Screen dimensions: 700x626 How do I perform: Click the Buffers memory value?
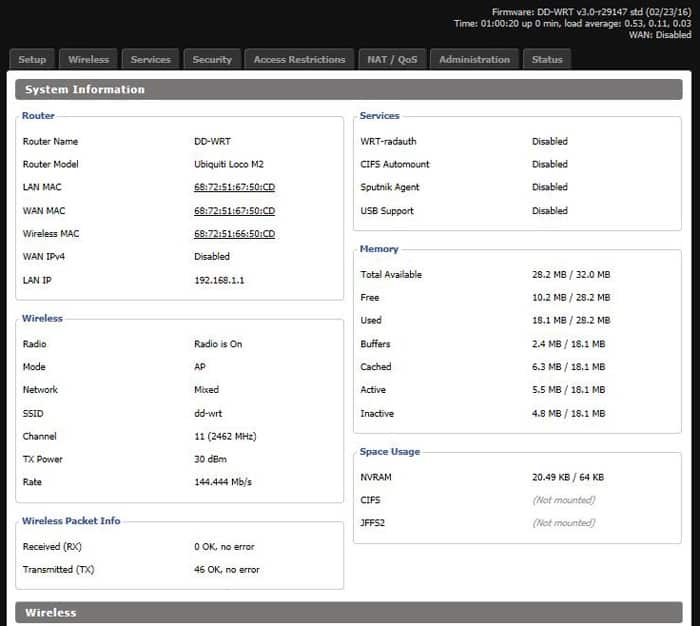coord(569,344)
